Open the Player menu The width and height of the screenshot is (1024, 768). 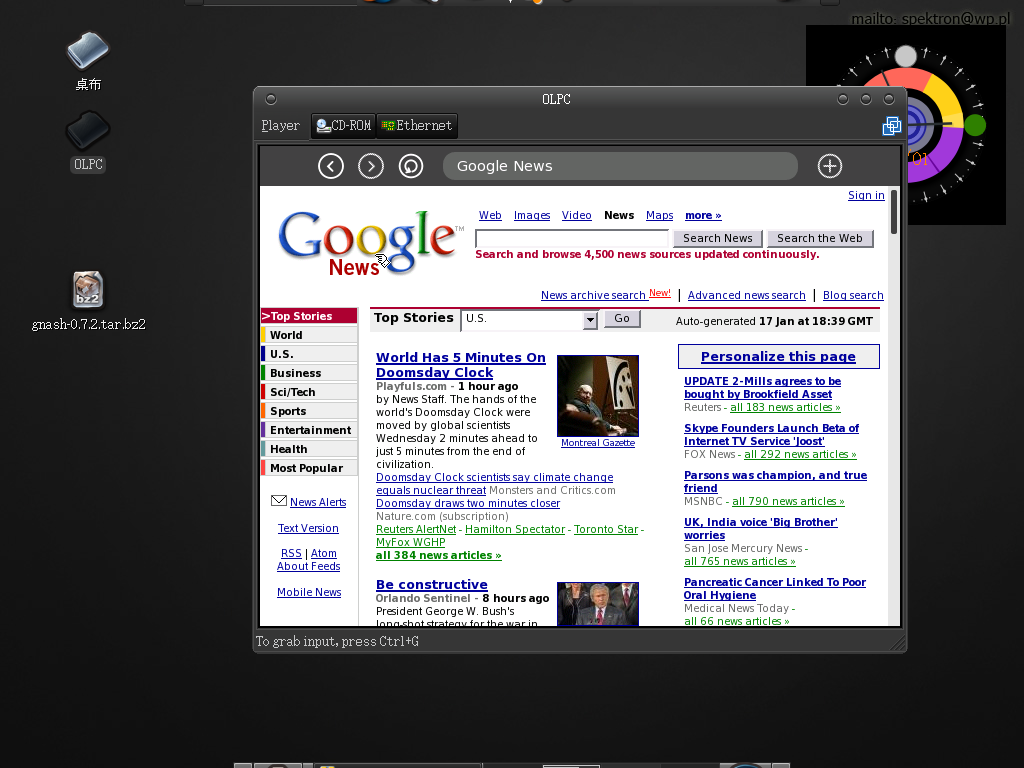(280, 125)
